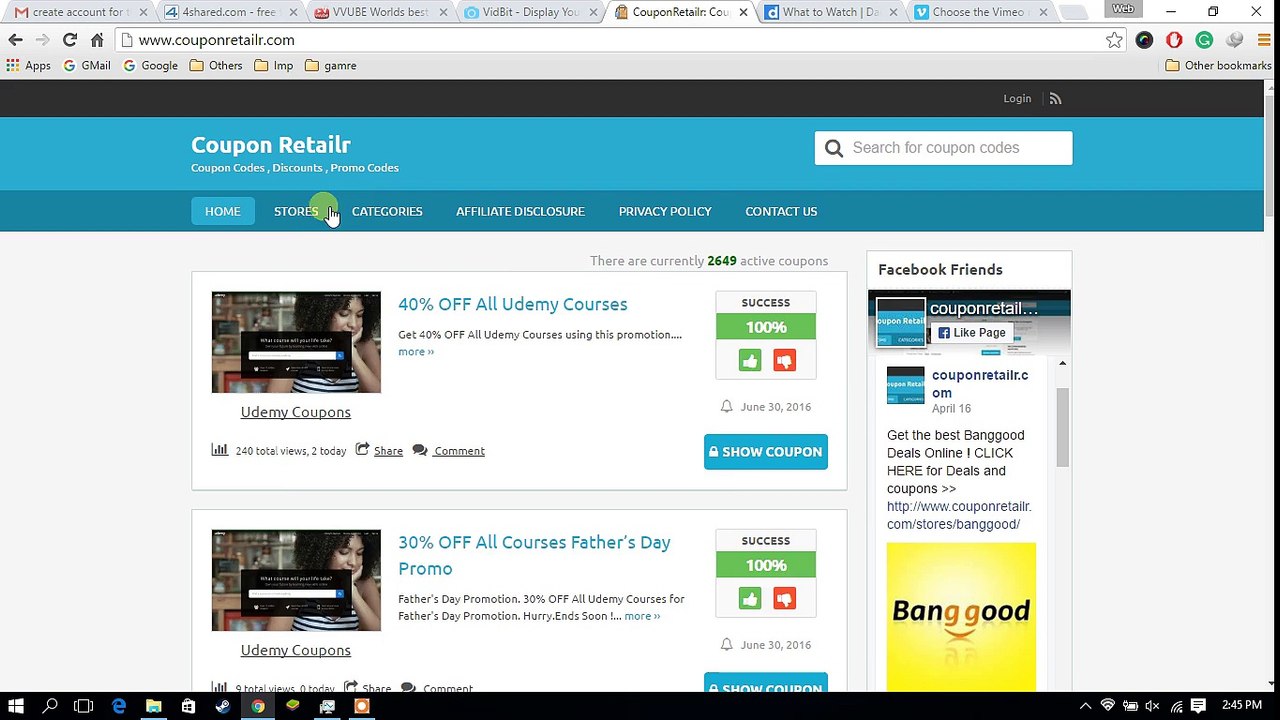Image resolution: width=1280 pixels, height=720 pixels.
Task: Open the Others bookmarks folder
Action: [216, 65]
